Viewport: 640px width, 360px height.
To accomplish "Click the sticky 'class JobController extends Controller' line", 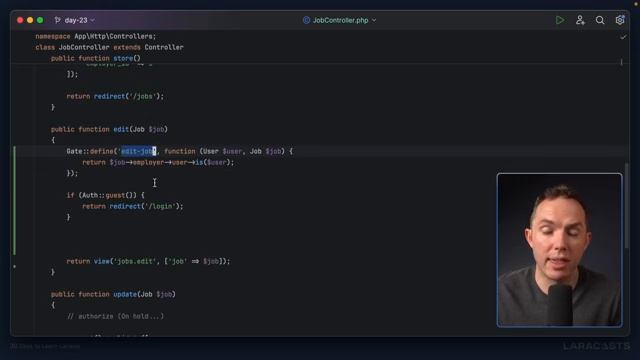I will 109,47.
